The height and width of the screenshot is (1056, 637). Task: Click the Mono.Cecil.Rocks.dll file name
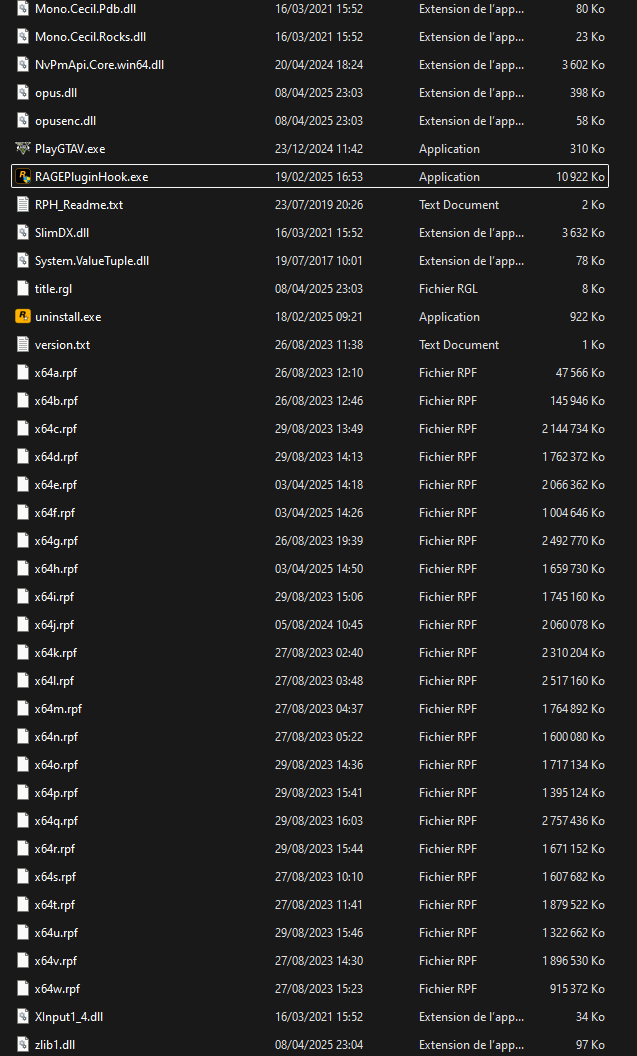[x=90, y=37]
